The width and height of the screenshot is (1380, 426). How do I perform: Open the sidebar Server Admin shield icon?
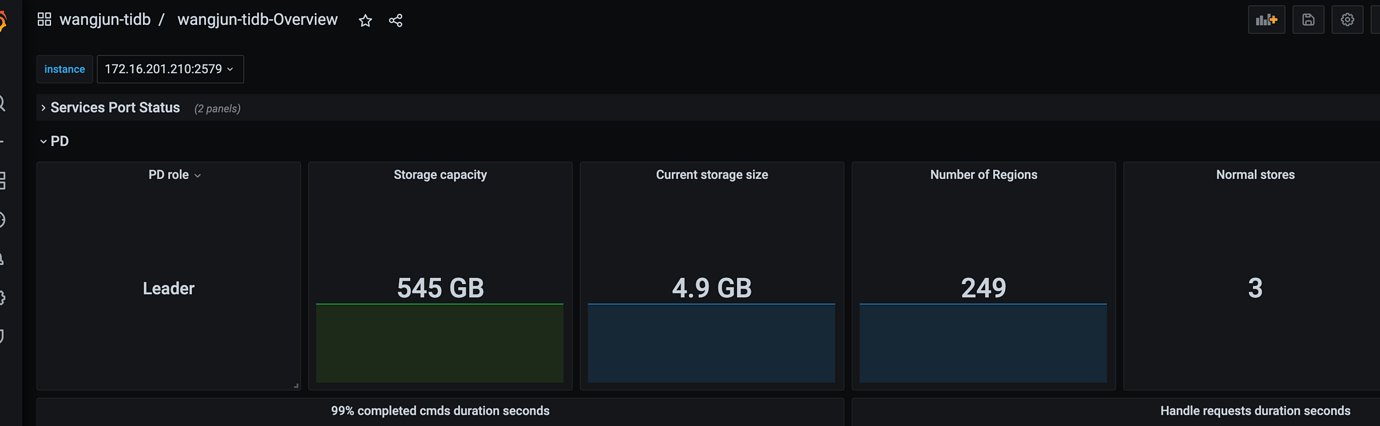(3, 336)
